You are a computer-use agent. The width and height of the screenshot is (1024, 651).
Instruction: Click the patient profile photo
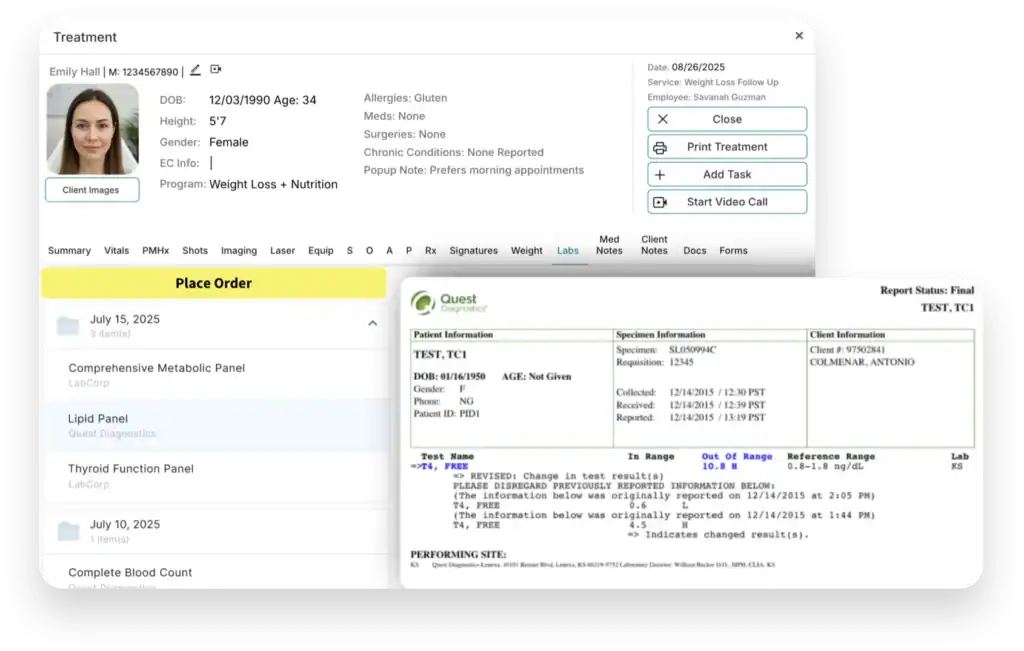(93, 129)
